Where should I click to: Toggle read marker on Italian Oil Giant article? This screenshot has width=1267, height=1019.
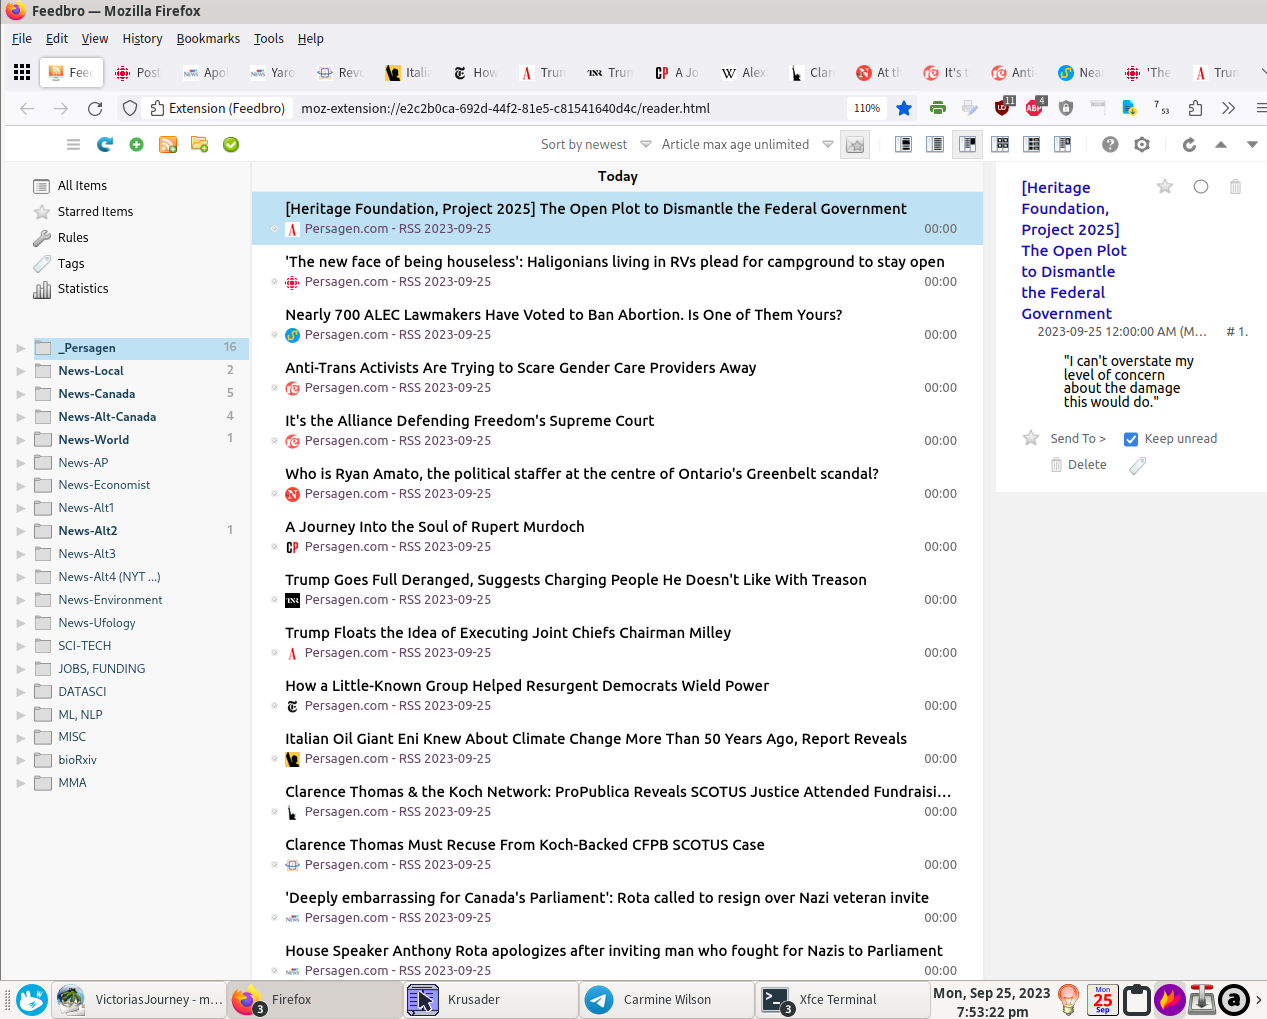pyautogui.click(x=275, y=759)
